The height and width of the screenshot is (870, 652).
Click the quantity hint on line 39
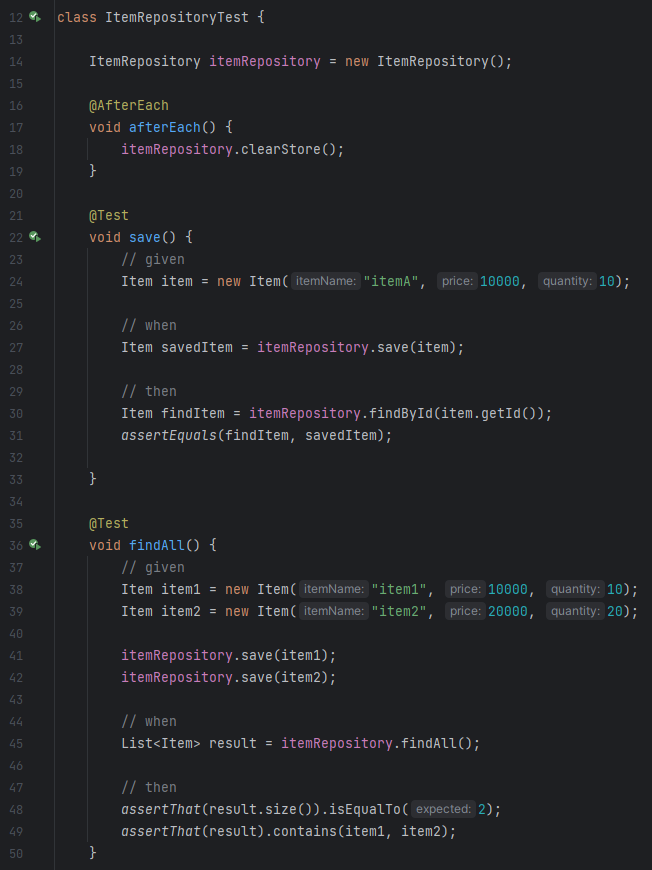tap(575, 611)
